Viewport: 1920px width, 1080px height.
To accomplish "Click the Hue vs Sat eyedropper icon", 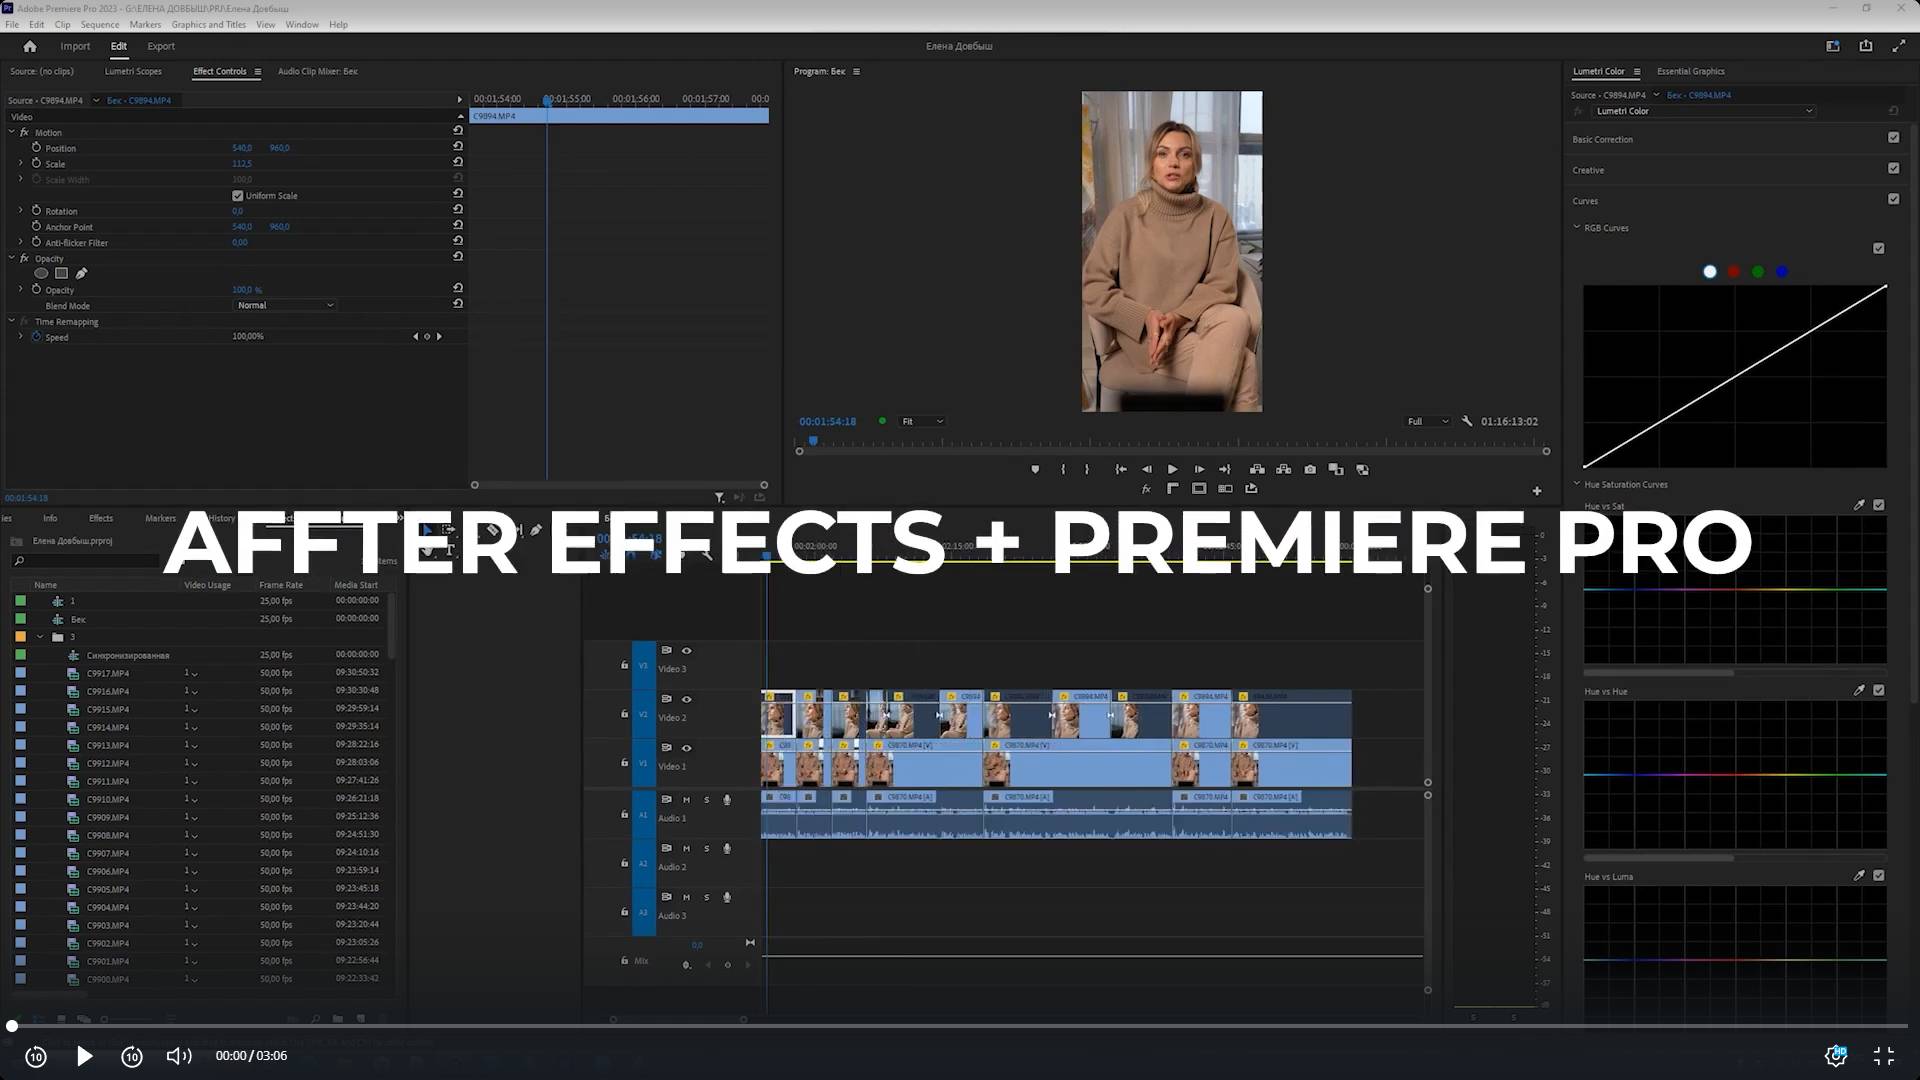I will (1859, 505).
